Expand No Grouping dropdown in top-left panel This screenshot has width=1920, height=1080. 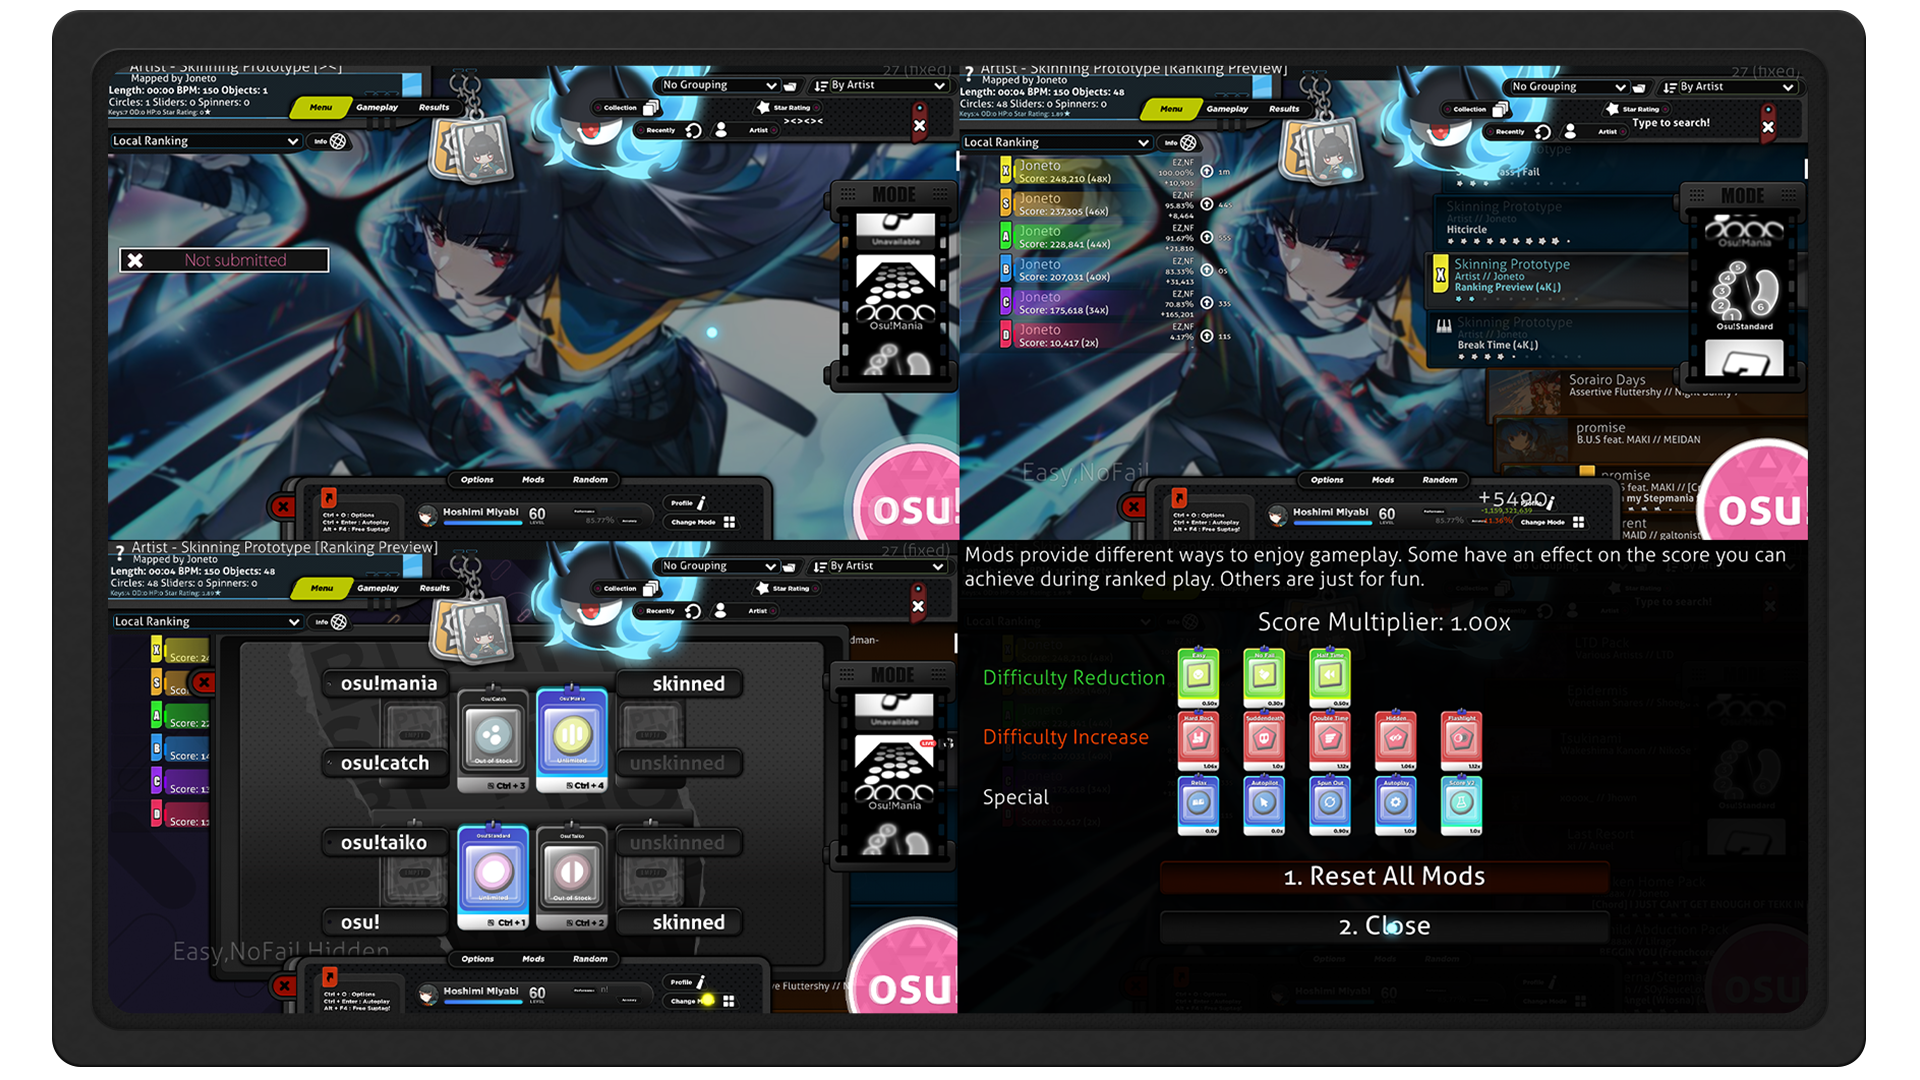click(x=719, y=85)
